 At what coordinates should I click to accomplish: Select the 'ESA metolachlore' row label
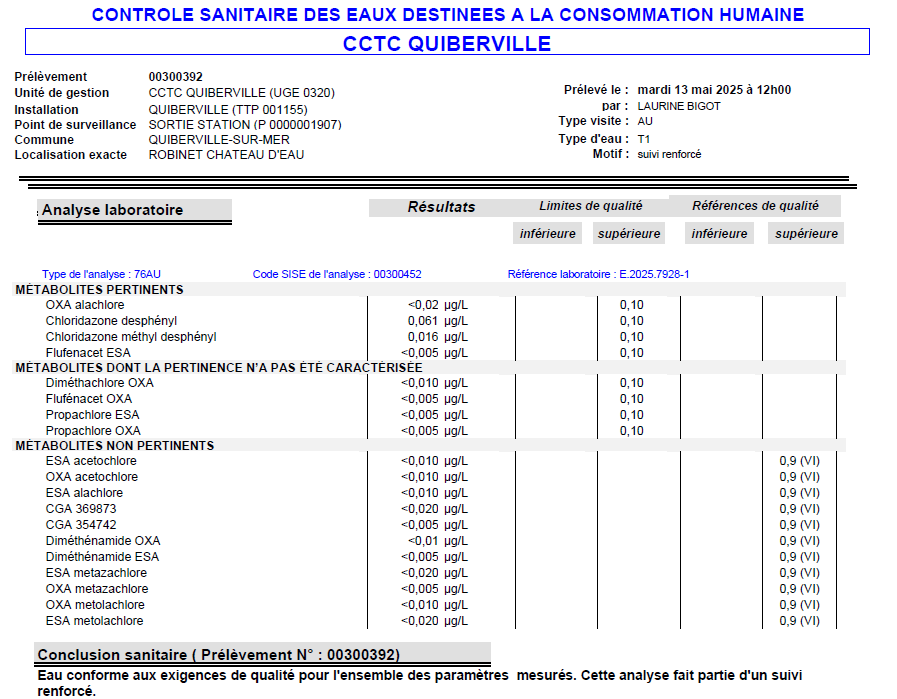click(x=94, y=621)
